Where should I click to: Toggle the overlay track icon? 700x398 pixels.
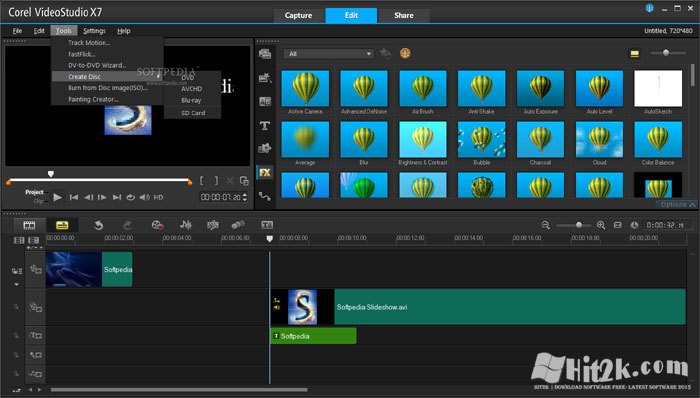click(x=35, y=307)
